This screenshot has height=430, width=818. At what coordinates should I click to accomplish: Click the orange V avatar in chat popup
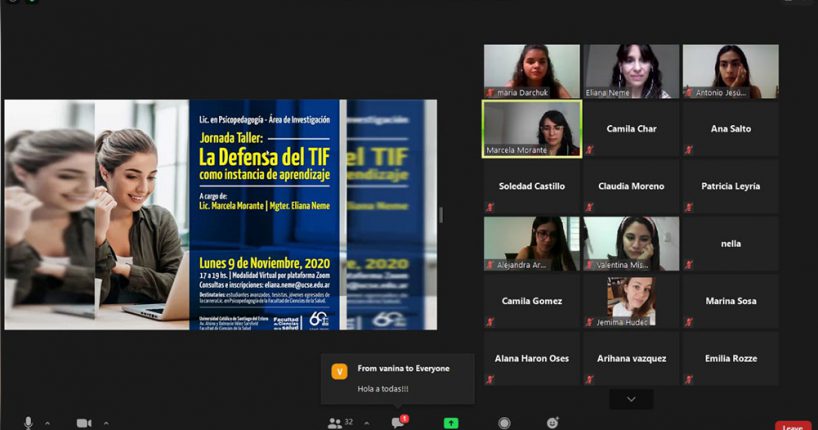coord(339,371)
